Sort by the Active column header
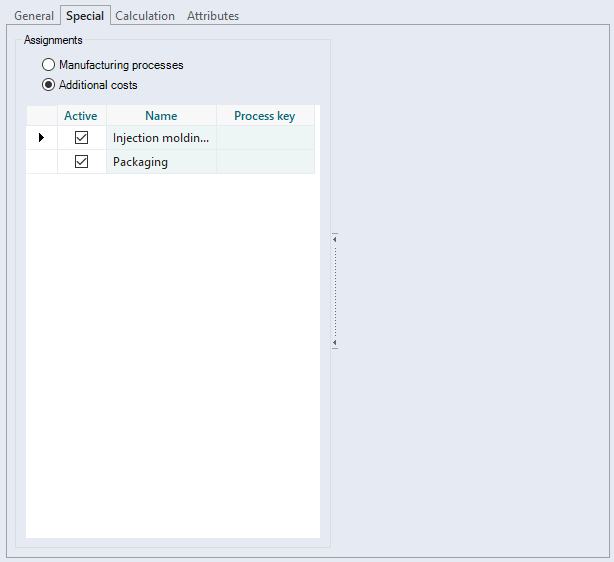Screen dimensions: 614x562 81,116
